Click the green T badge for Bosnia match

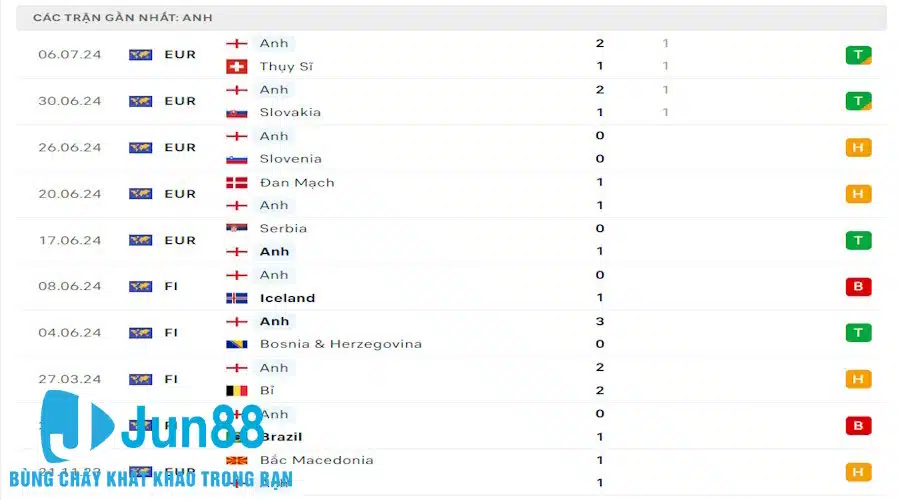pos(858,333)
